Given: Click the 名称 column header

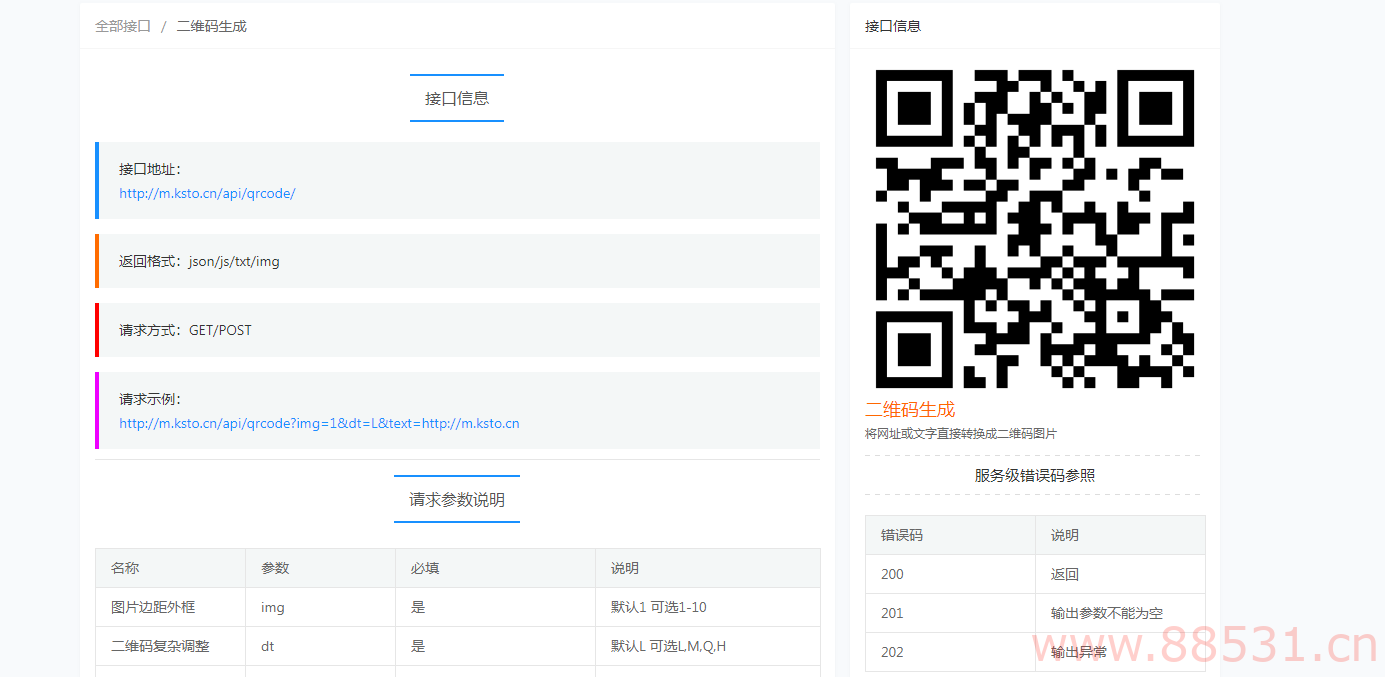Looking at the screenshot, I should click(x=125, y=568).
